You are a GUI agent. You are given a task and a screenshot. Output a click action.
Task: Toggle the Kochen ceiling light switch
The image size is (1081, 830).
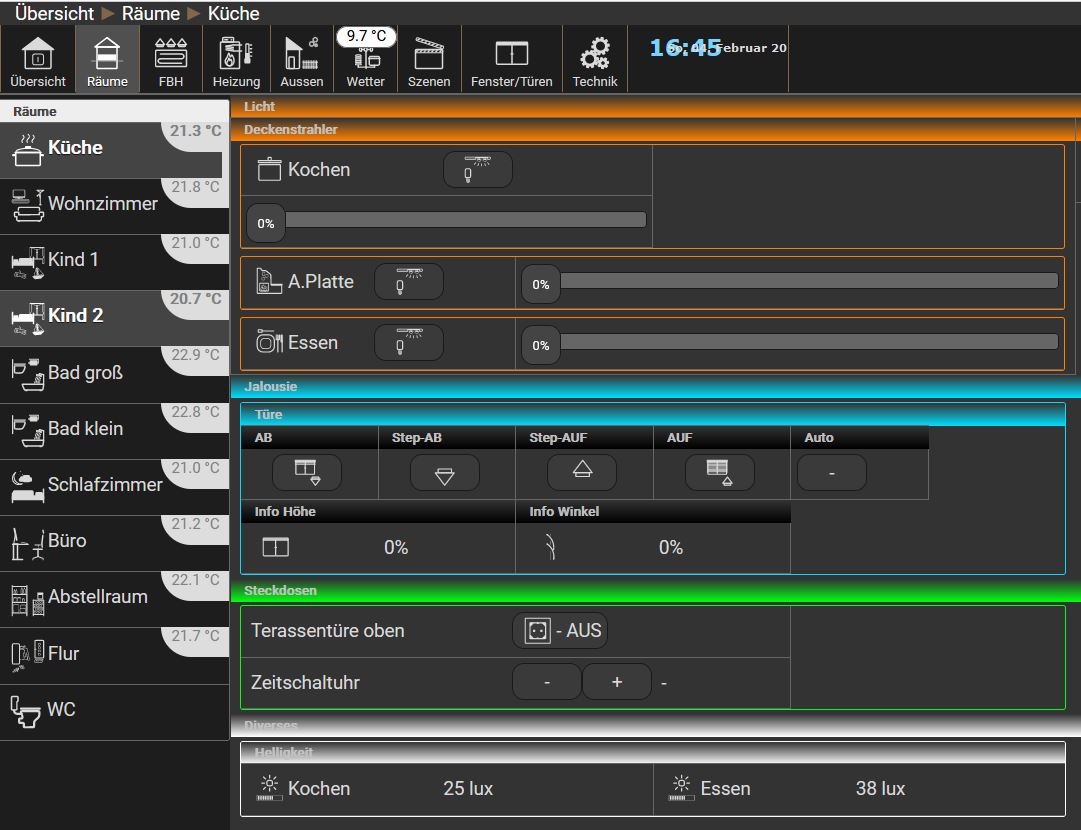477,170
